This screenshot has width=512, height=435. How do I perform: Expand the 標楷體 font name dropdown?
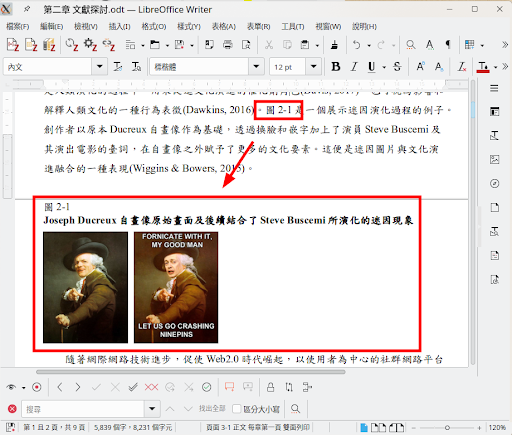coord(256,66)
